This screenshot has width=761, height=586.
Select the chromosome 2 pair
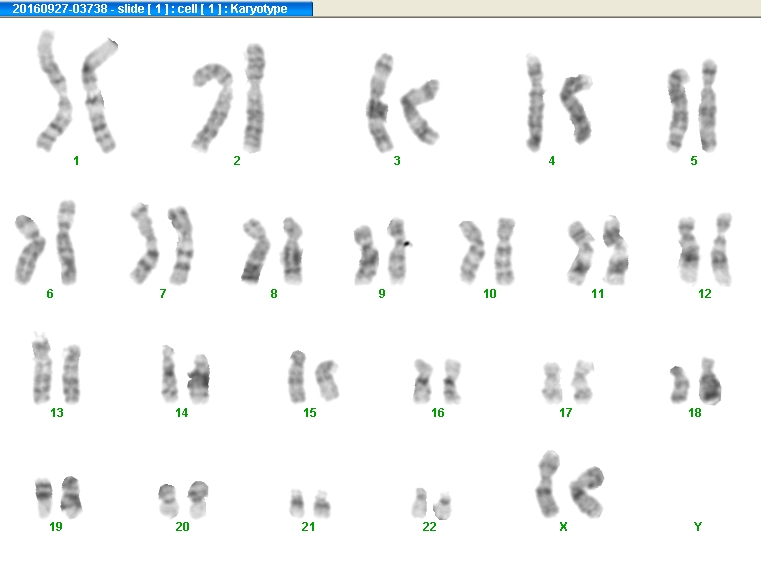(229, 98)
